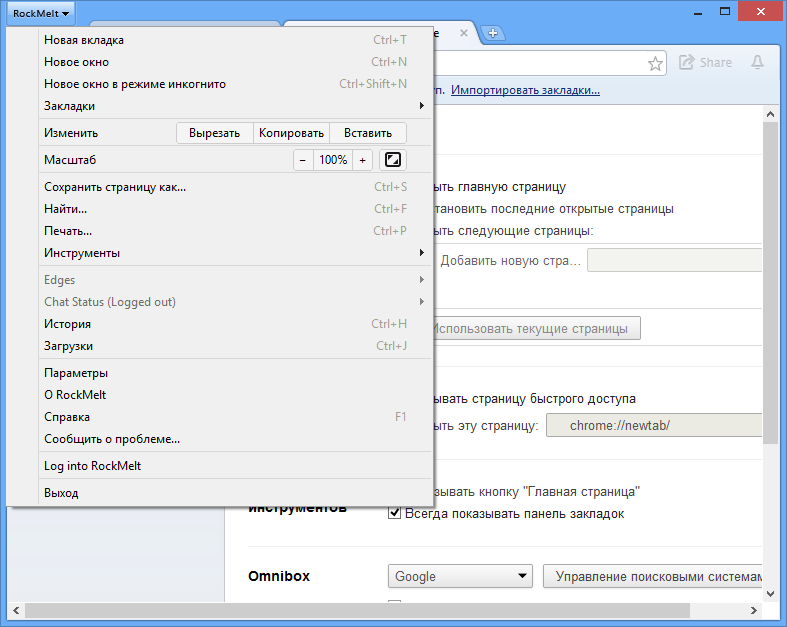The width and height of the screenshot is (787, 627).
Task: Open Параметры from the menu
Action: 235,373
